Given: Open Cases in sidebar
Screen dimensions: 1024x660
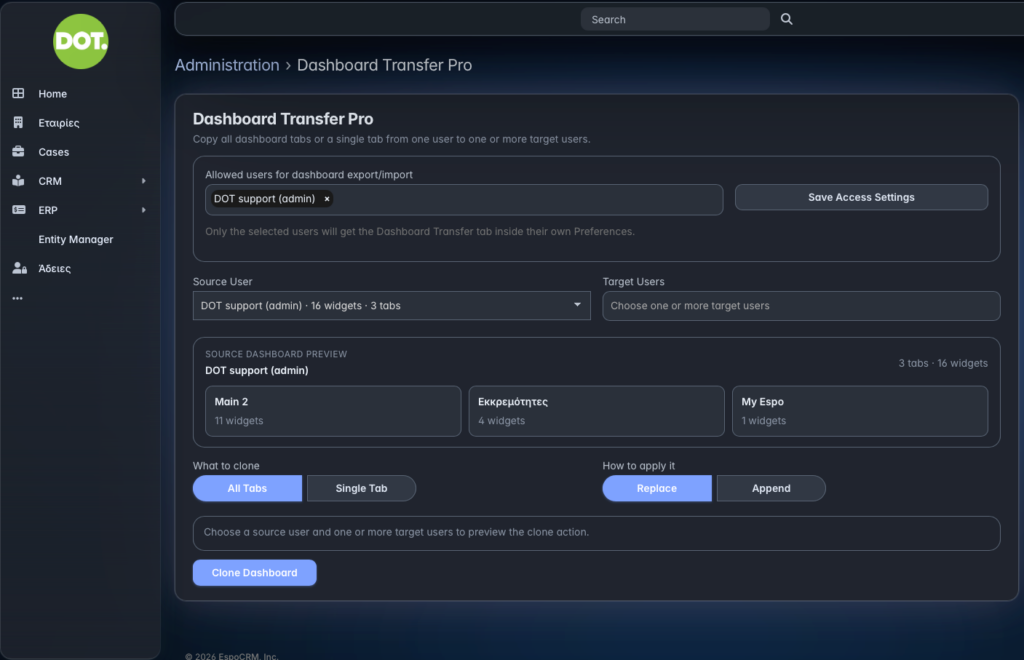Looking at the screenshot, I should [x=54, y=151].
